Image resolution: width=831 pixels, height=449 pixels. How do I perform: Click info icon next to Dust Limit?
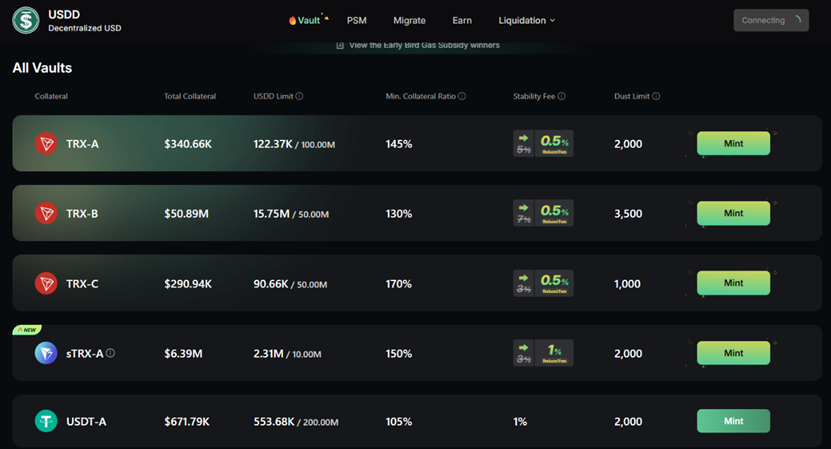tap(656, 97)
